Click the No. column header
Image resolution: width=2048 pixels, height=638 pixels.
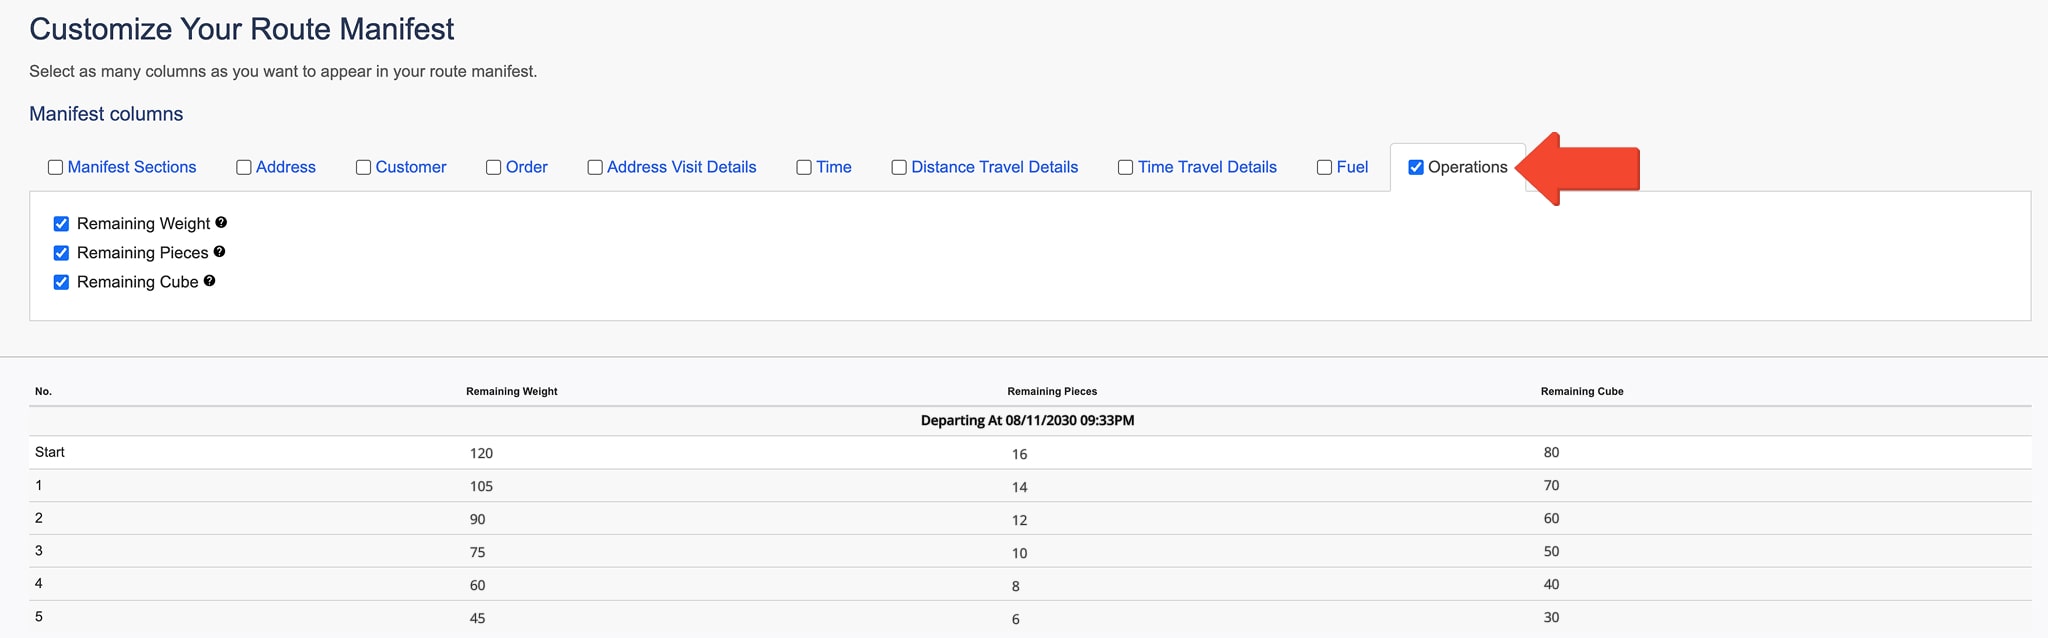pyautogui.click(x=43, y=391)
